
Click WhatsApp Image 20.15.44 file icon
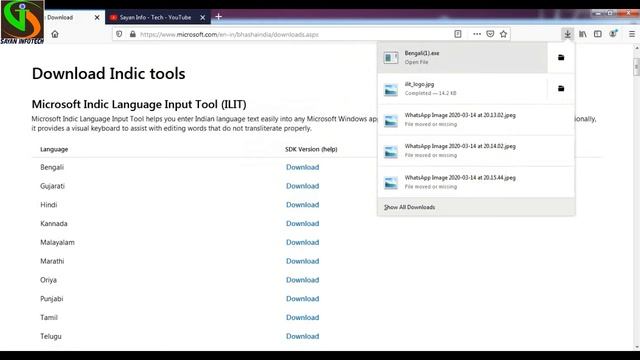(391, 183)
